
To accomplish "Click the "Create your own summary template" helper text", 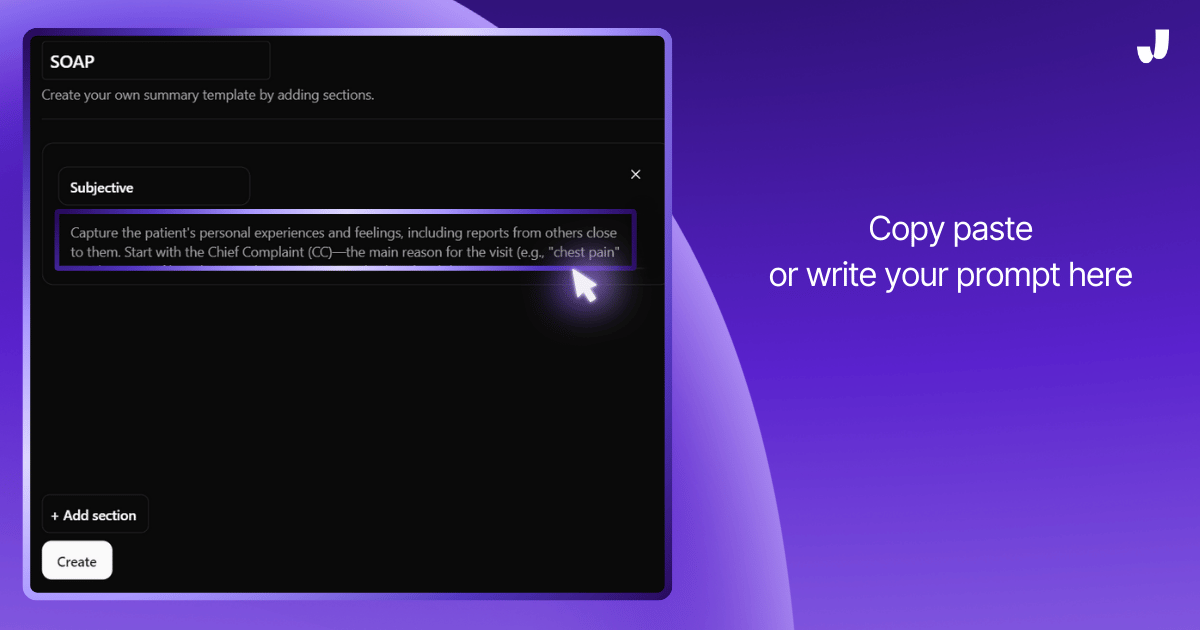I will click(207, 96).
